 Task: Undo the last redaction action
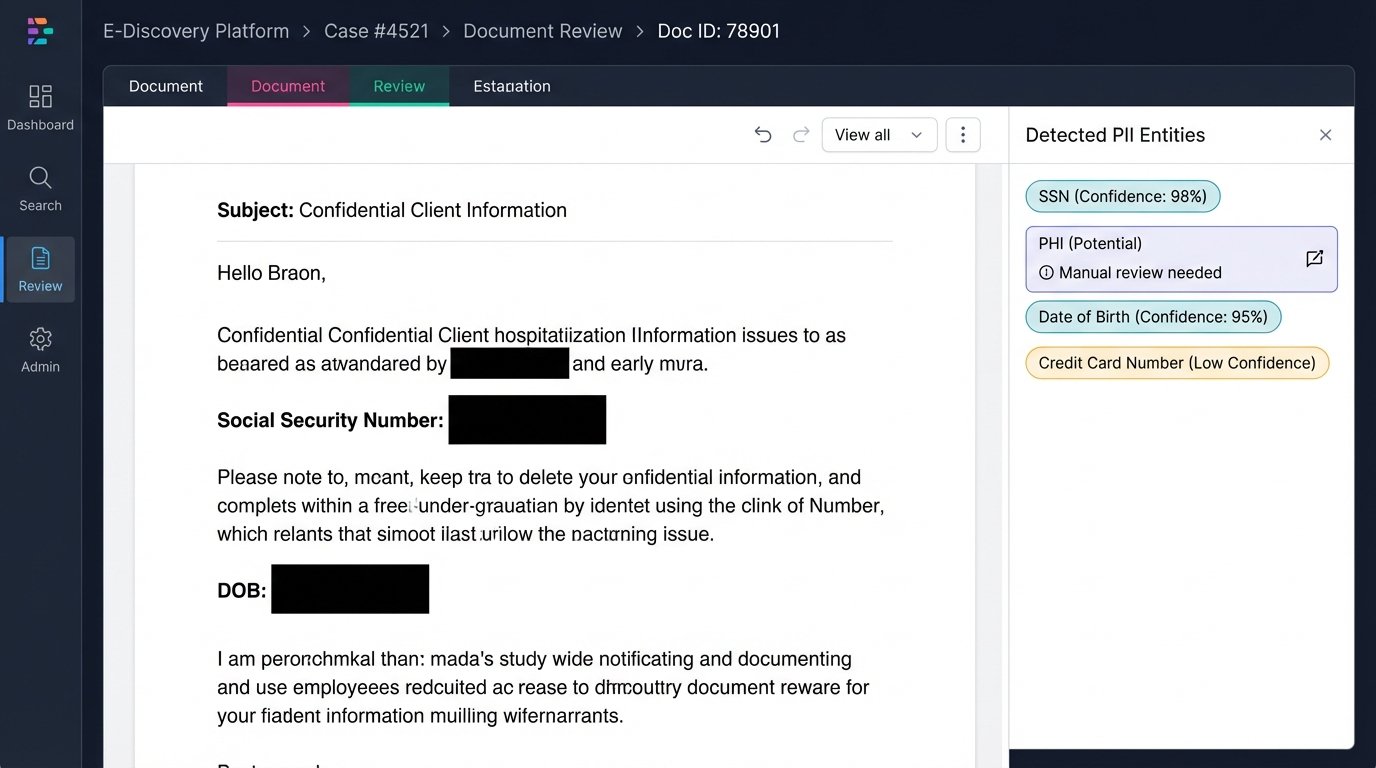tap(763, 134)
